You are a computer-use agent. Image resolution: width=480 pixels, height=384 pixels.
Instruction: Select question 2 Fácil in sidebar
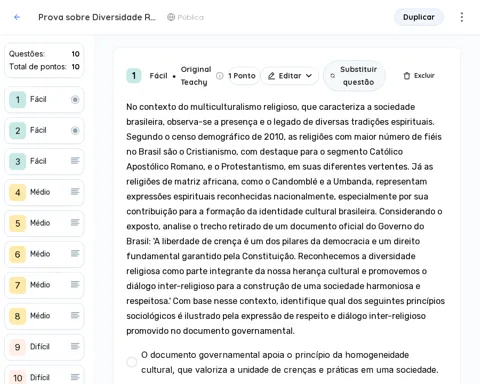click(44, 130)
